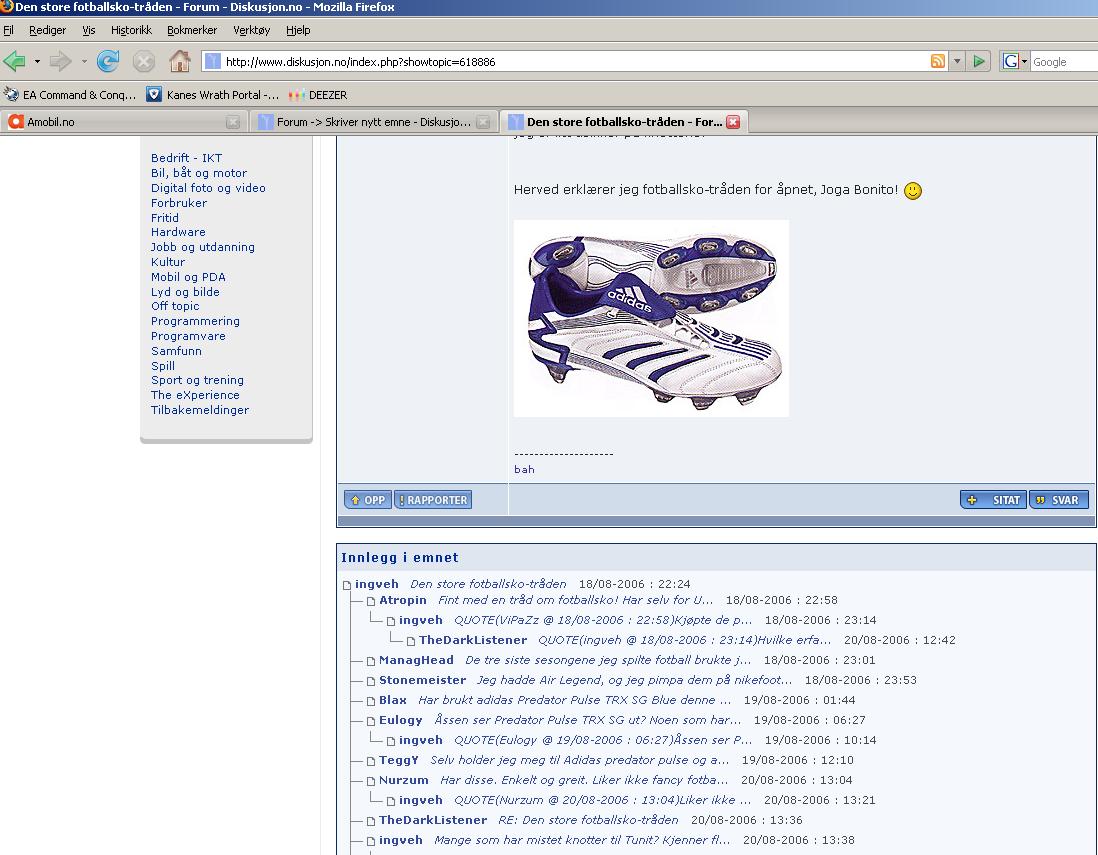Screen dimensions: 1098x855
Task: Click the page icon before Atropin
Action: tap(371, 601)
